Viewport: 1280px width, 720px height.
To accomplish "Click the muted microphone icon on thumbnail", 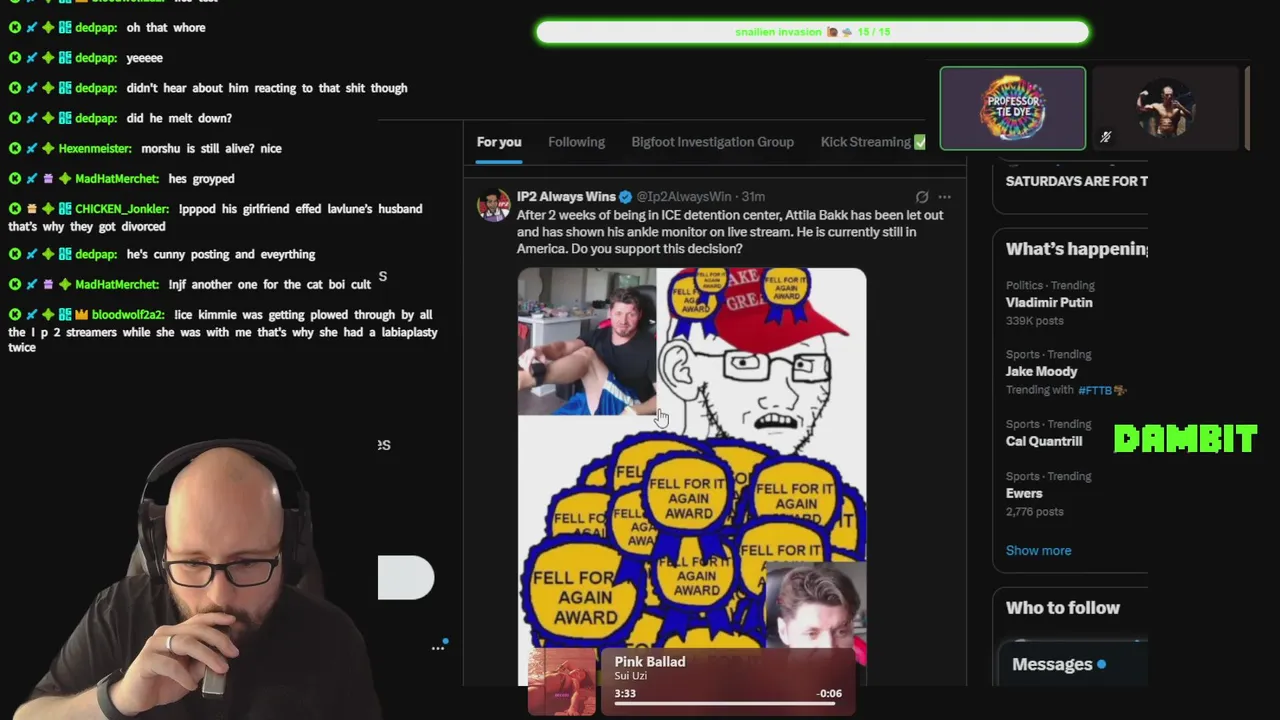I will pos(1105,137).
